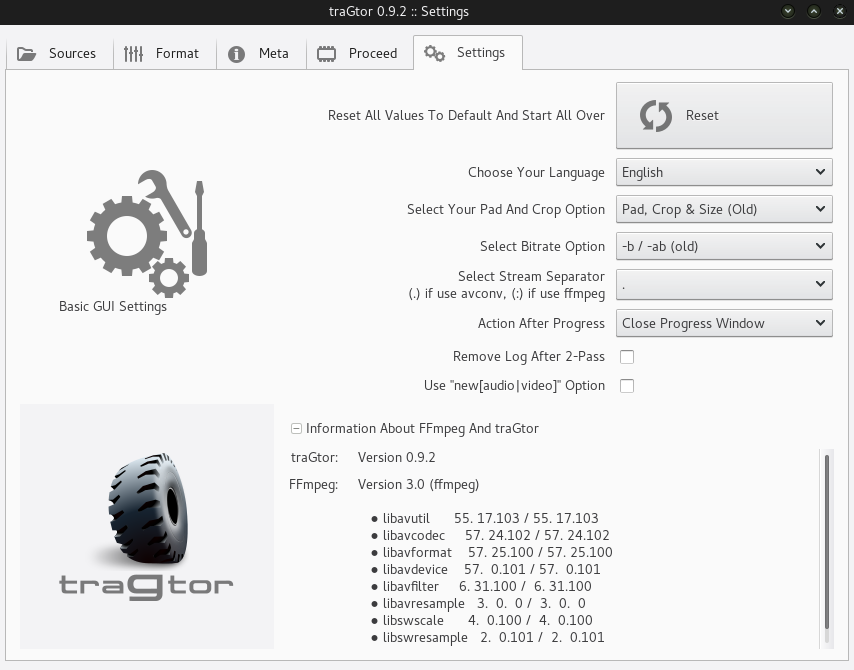Open the Proceed tab
The image size is (854, 670).
tap(360, 53)
